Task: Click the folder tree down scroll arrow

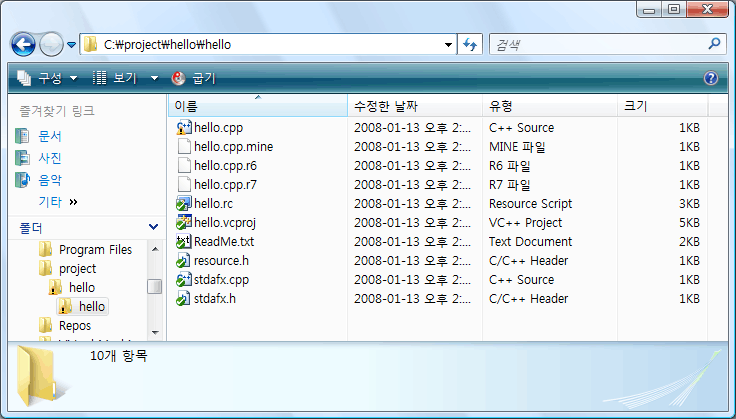Action: [x=154, y=331]
